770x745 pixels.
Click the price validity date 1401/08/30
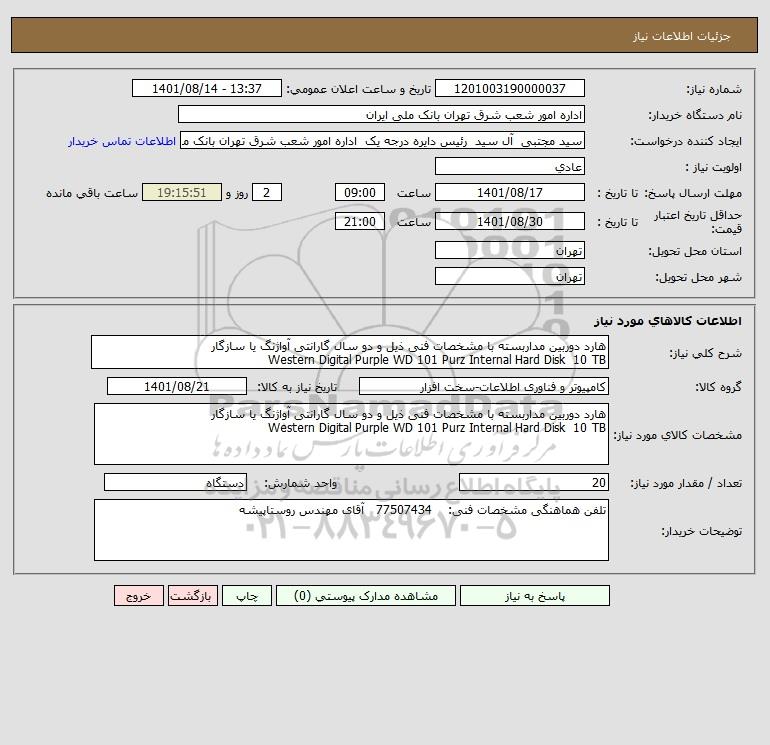point(510,221)
